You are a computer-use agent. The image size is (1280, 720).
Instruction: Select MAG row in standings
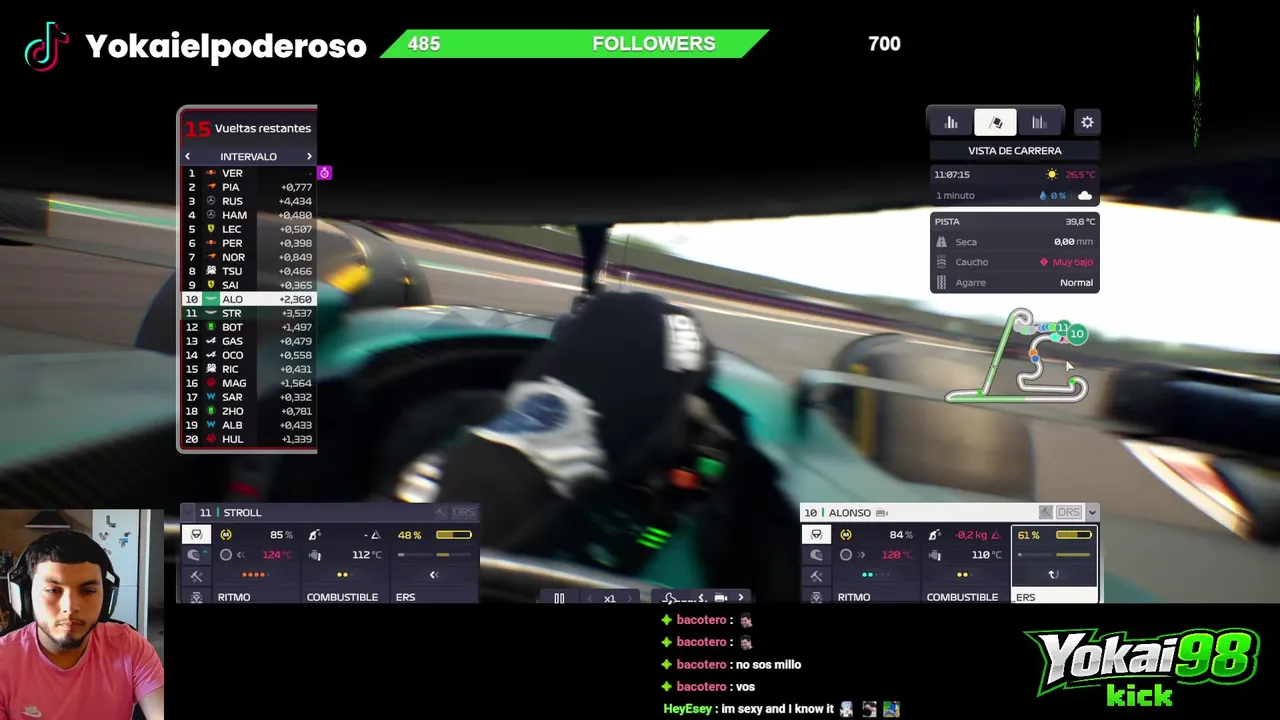click(247, 383)
